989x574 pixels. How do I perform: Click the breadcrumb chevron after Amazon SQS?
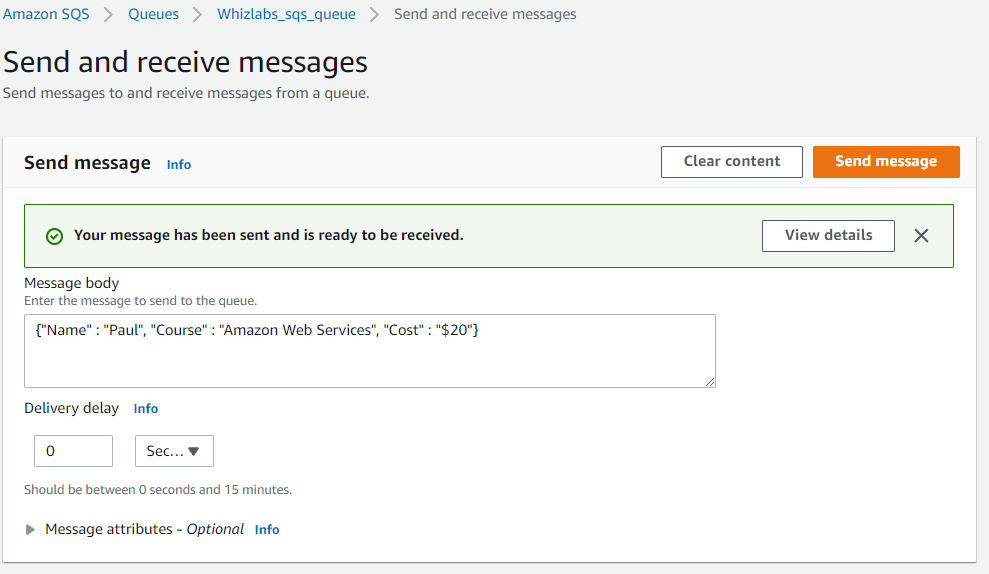(x=108, y=15)
